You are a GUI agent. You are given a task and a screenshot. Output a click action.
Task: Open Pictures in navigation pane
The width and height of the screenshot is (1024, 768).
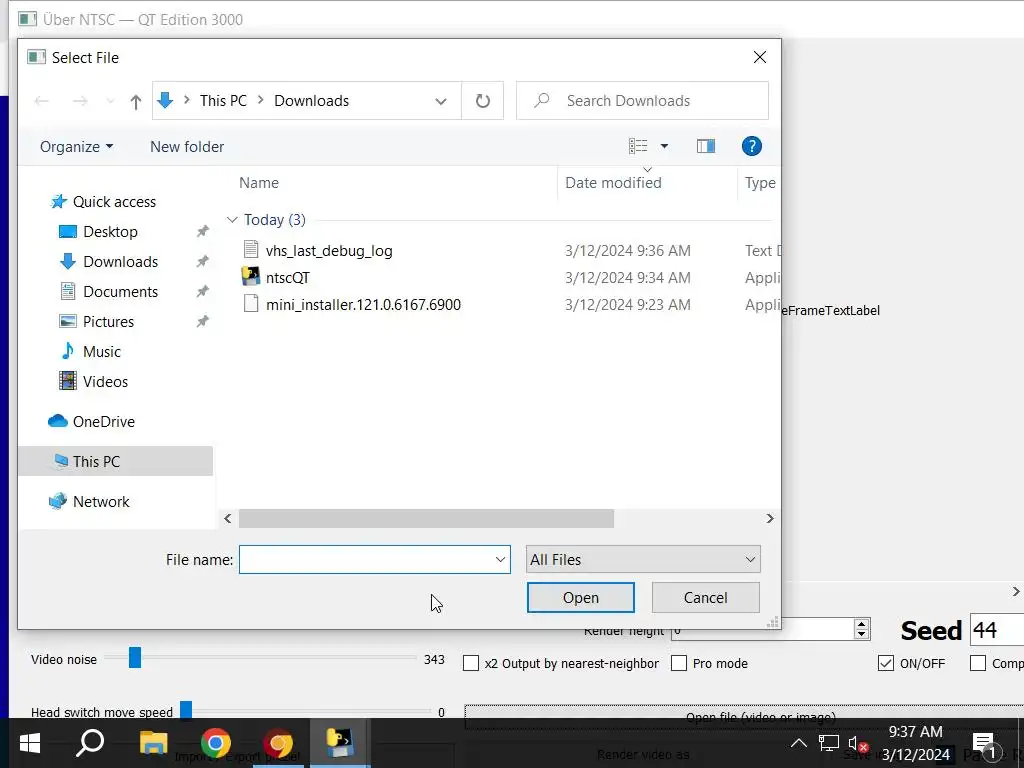(x=108, y=322)
